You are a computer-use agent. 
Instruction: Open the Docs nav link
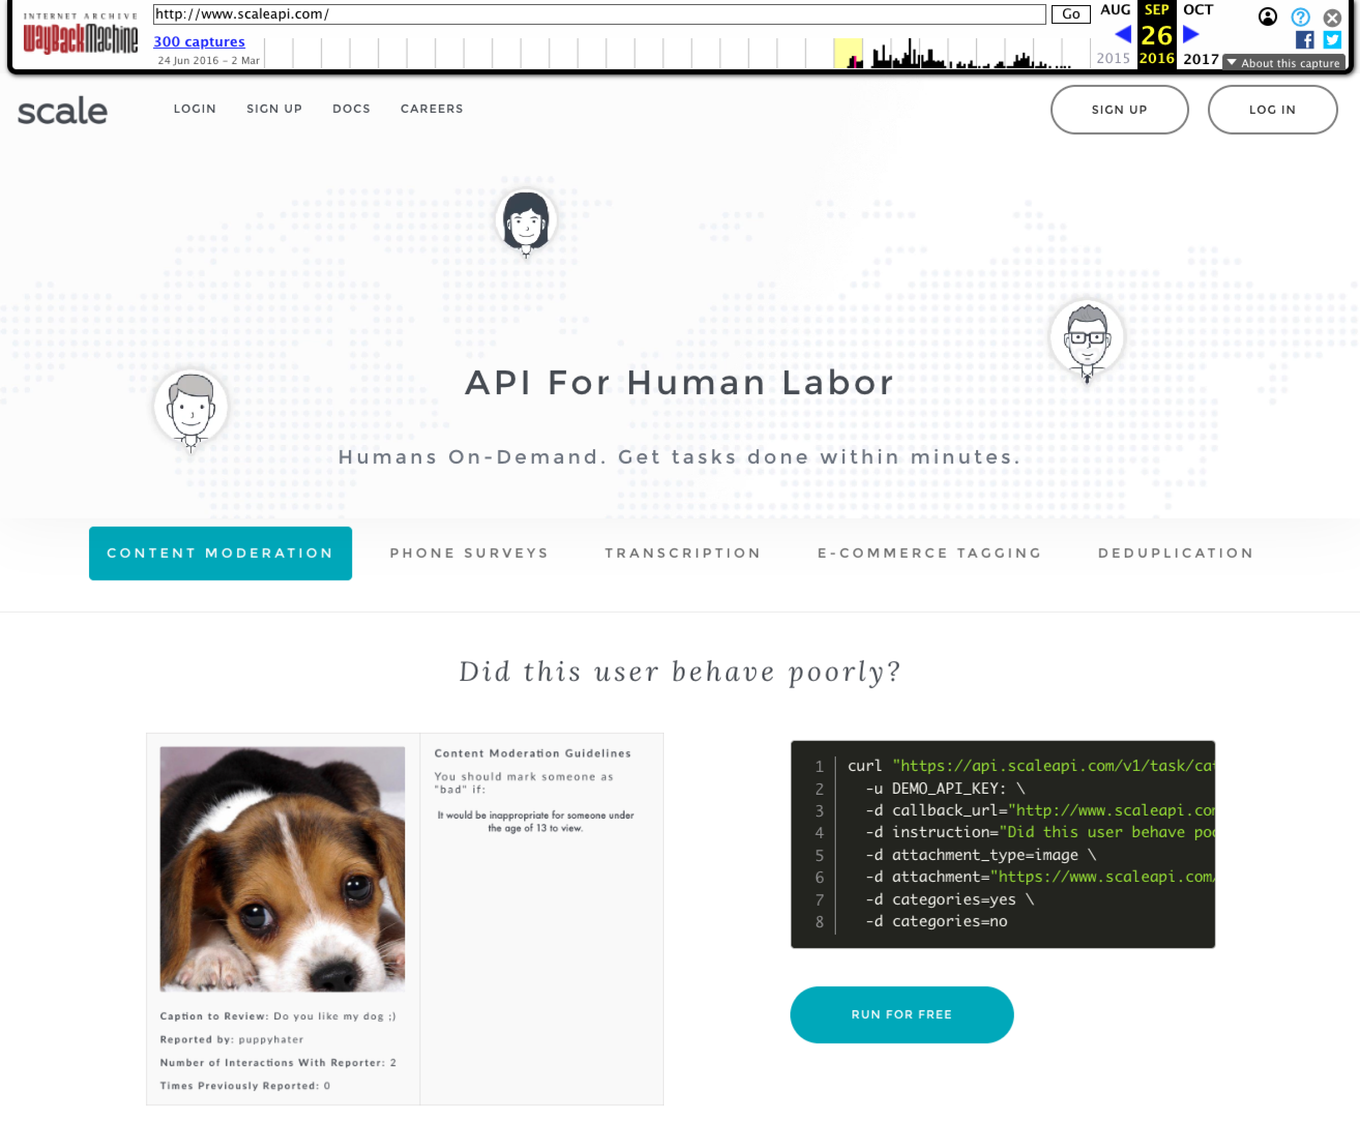pyautogui.click(x=351, y=109)
